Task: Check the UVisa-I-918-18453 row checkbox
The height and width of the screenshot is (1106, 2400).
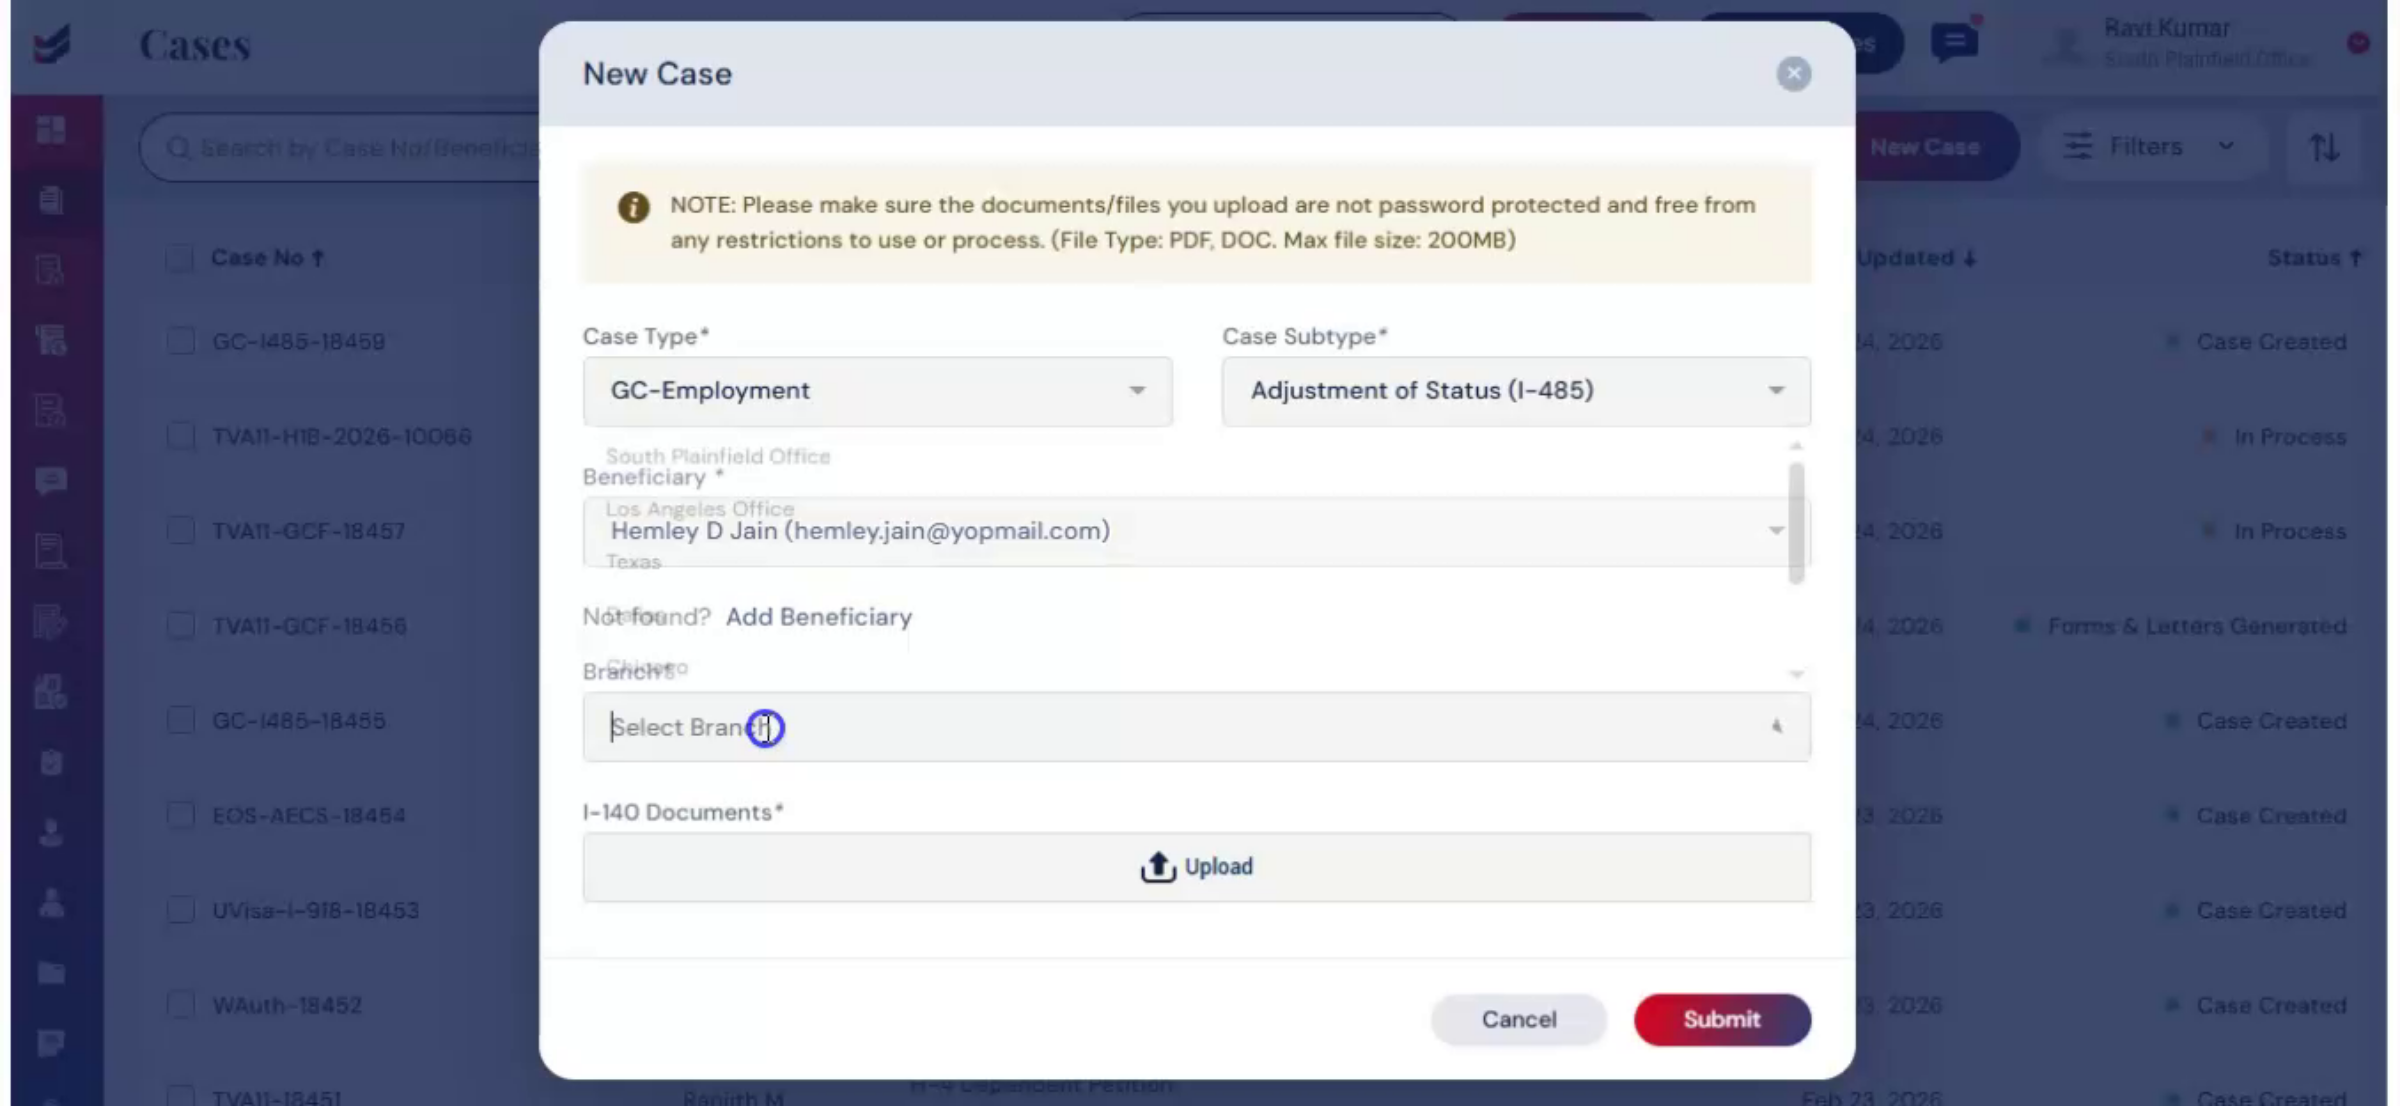Action: click(x=180, y=910)
